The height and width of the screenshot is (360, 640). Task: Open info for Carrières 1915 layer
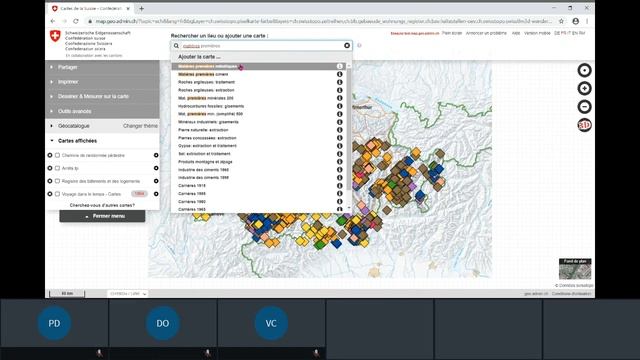coord(340,186)
